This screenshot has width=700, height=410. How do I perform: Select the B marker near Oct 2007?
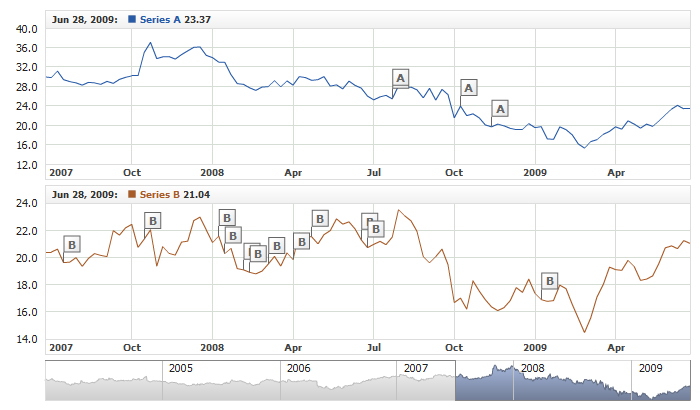[x=152, y=221]
